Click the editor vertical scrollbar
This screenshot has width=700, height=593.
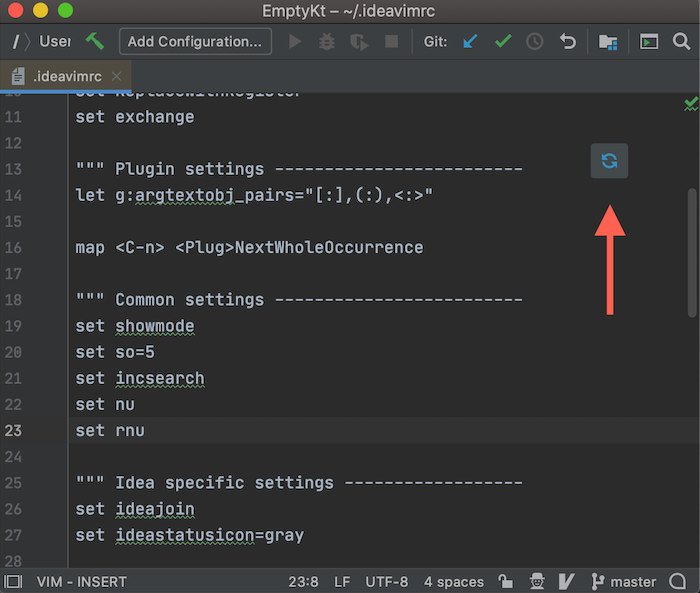pyautogui.click(x=692, y=250)
